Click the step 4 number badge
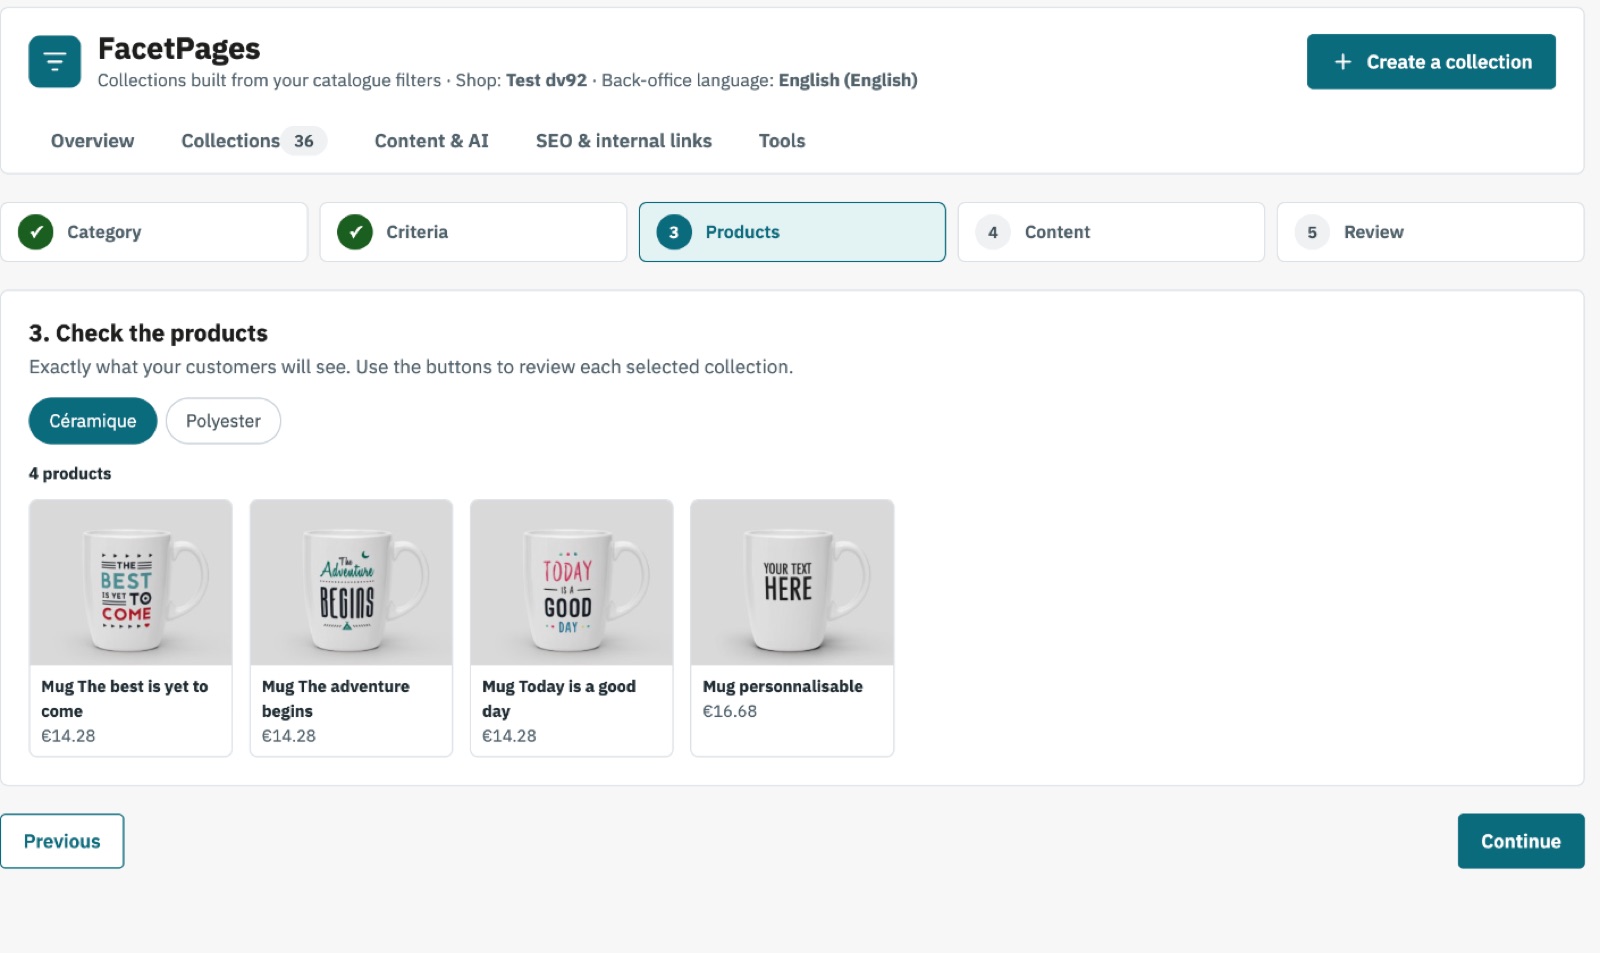The width and height of the screenshot is (1600, 953). (x=993, y=232)
